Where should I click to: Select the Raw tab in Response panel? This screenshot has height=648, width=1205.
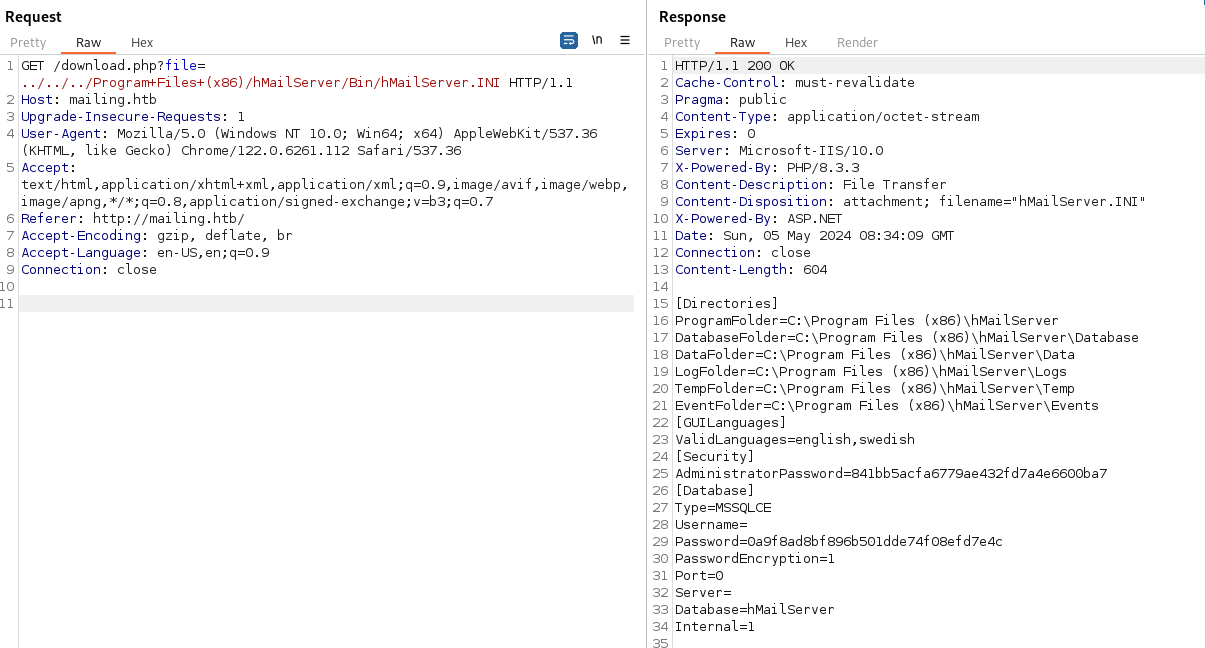[743, 42]
